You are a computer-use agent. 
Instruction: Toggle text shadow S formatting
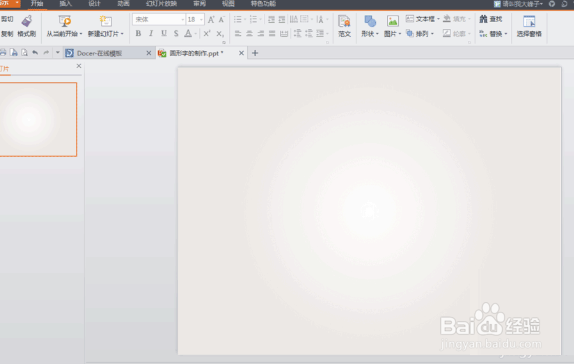coord(176,33)
